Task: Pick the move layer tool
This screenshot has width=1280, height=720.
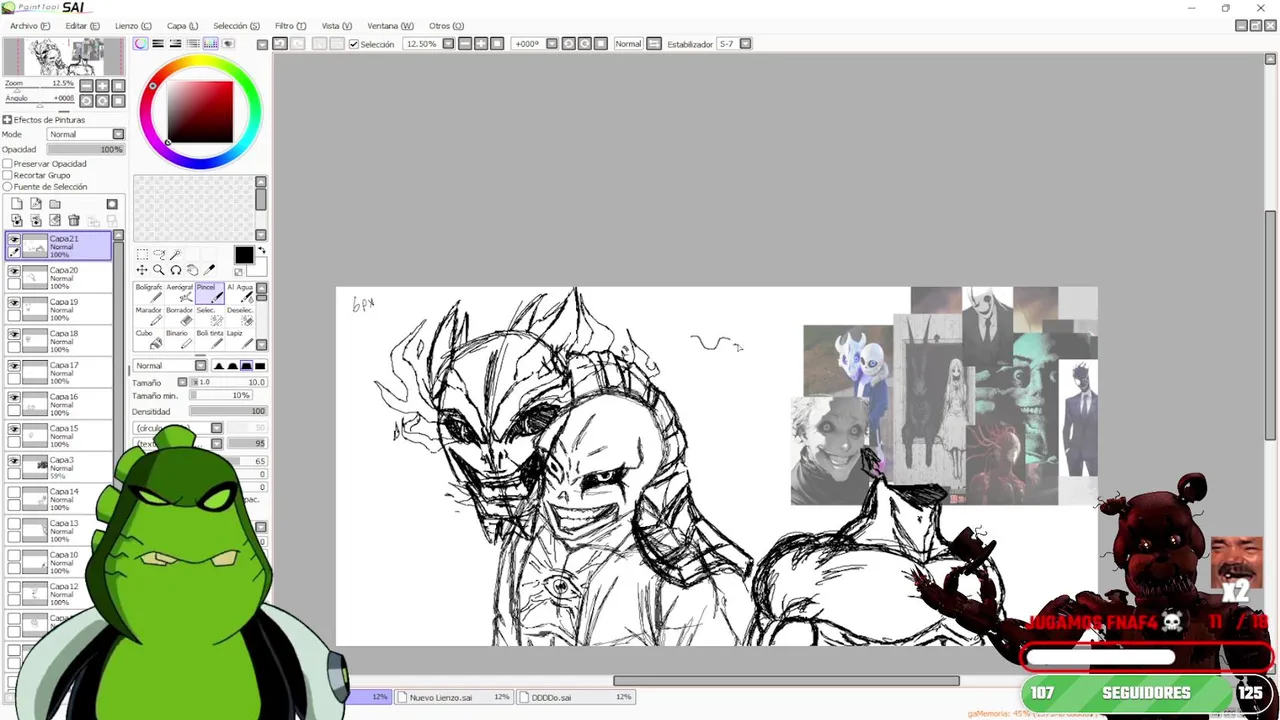Action: click(x=142, y=270)
